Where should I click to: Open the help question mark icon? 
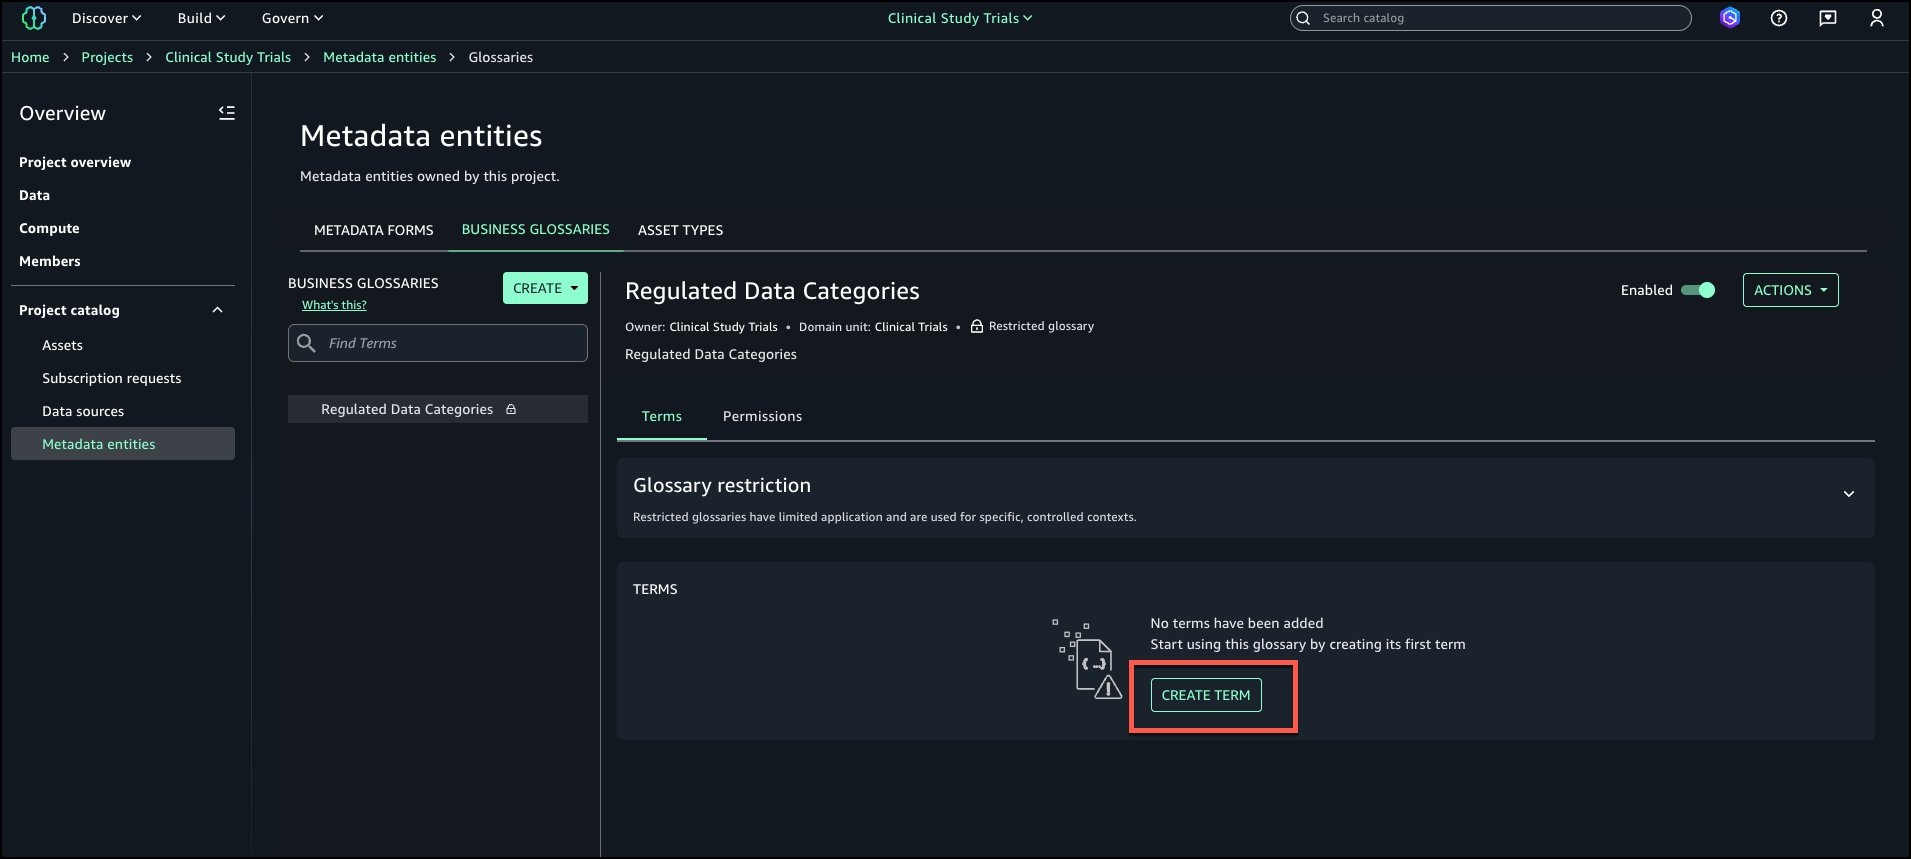tap(1778, 18)
